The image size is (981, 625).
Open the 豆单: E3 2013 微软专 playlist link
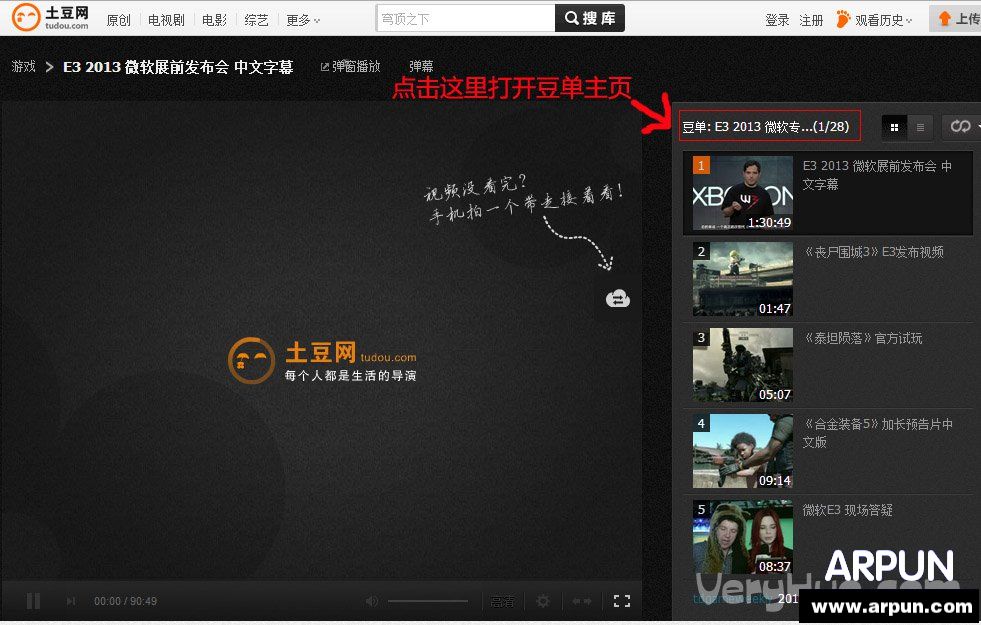(x=769, y=126)
